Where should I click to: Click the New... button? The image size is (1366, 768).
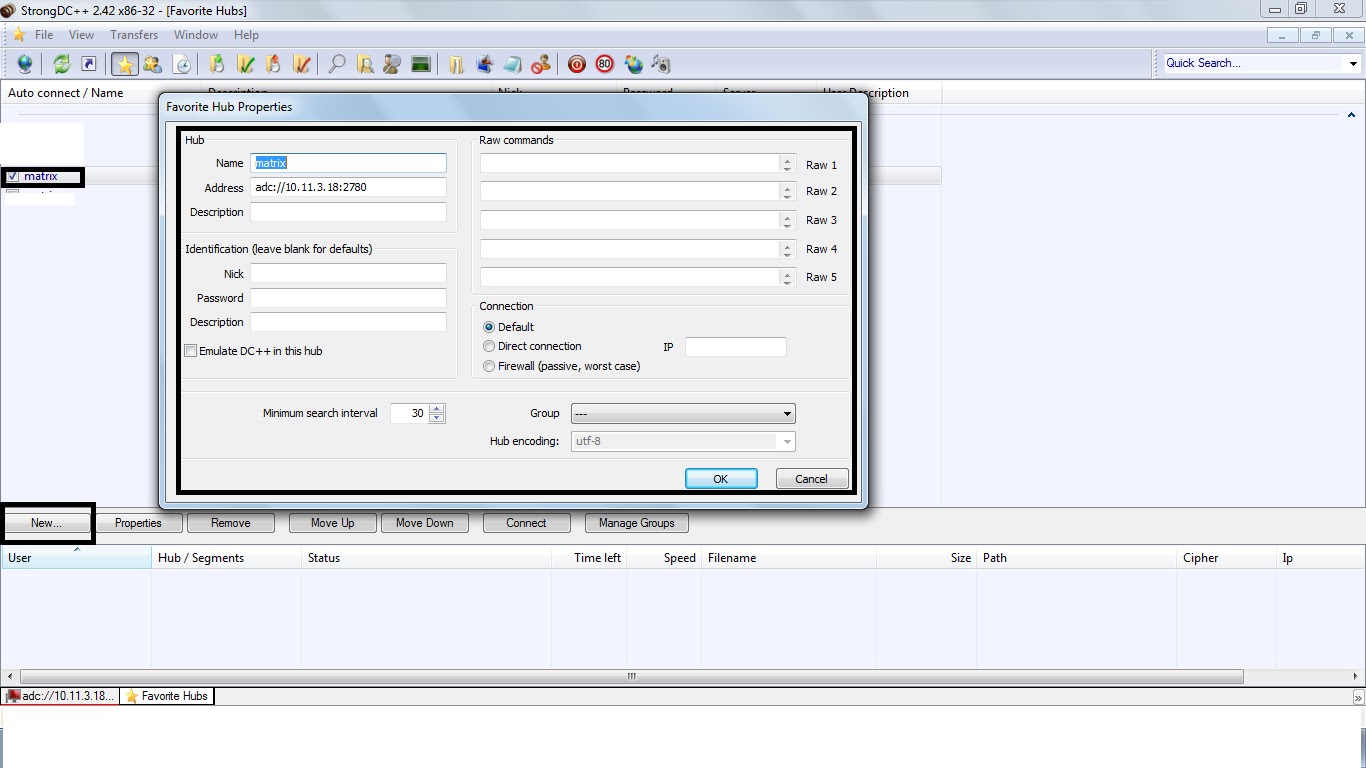click(46, 523)
